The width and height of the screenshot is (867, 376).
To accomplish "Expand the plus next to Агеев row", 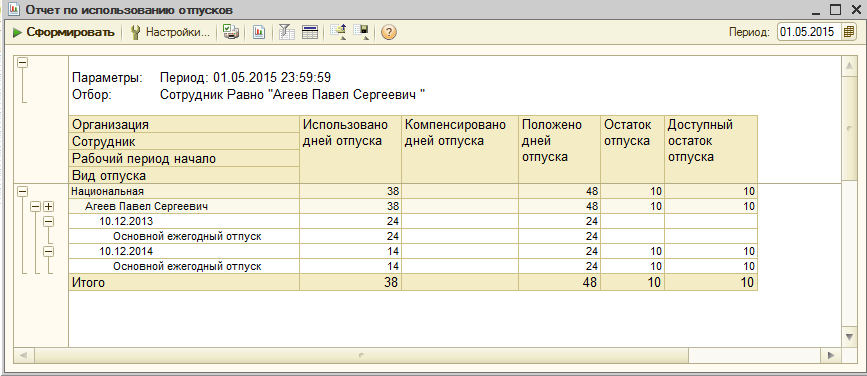I will click(49, 206).
